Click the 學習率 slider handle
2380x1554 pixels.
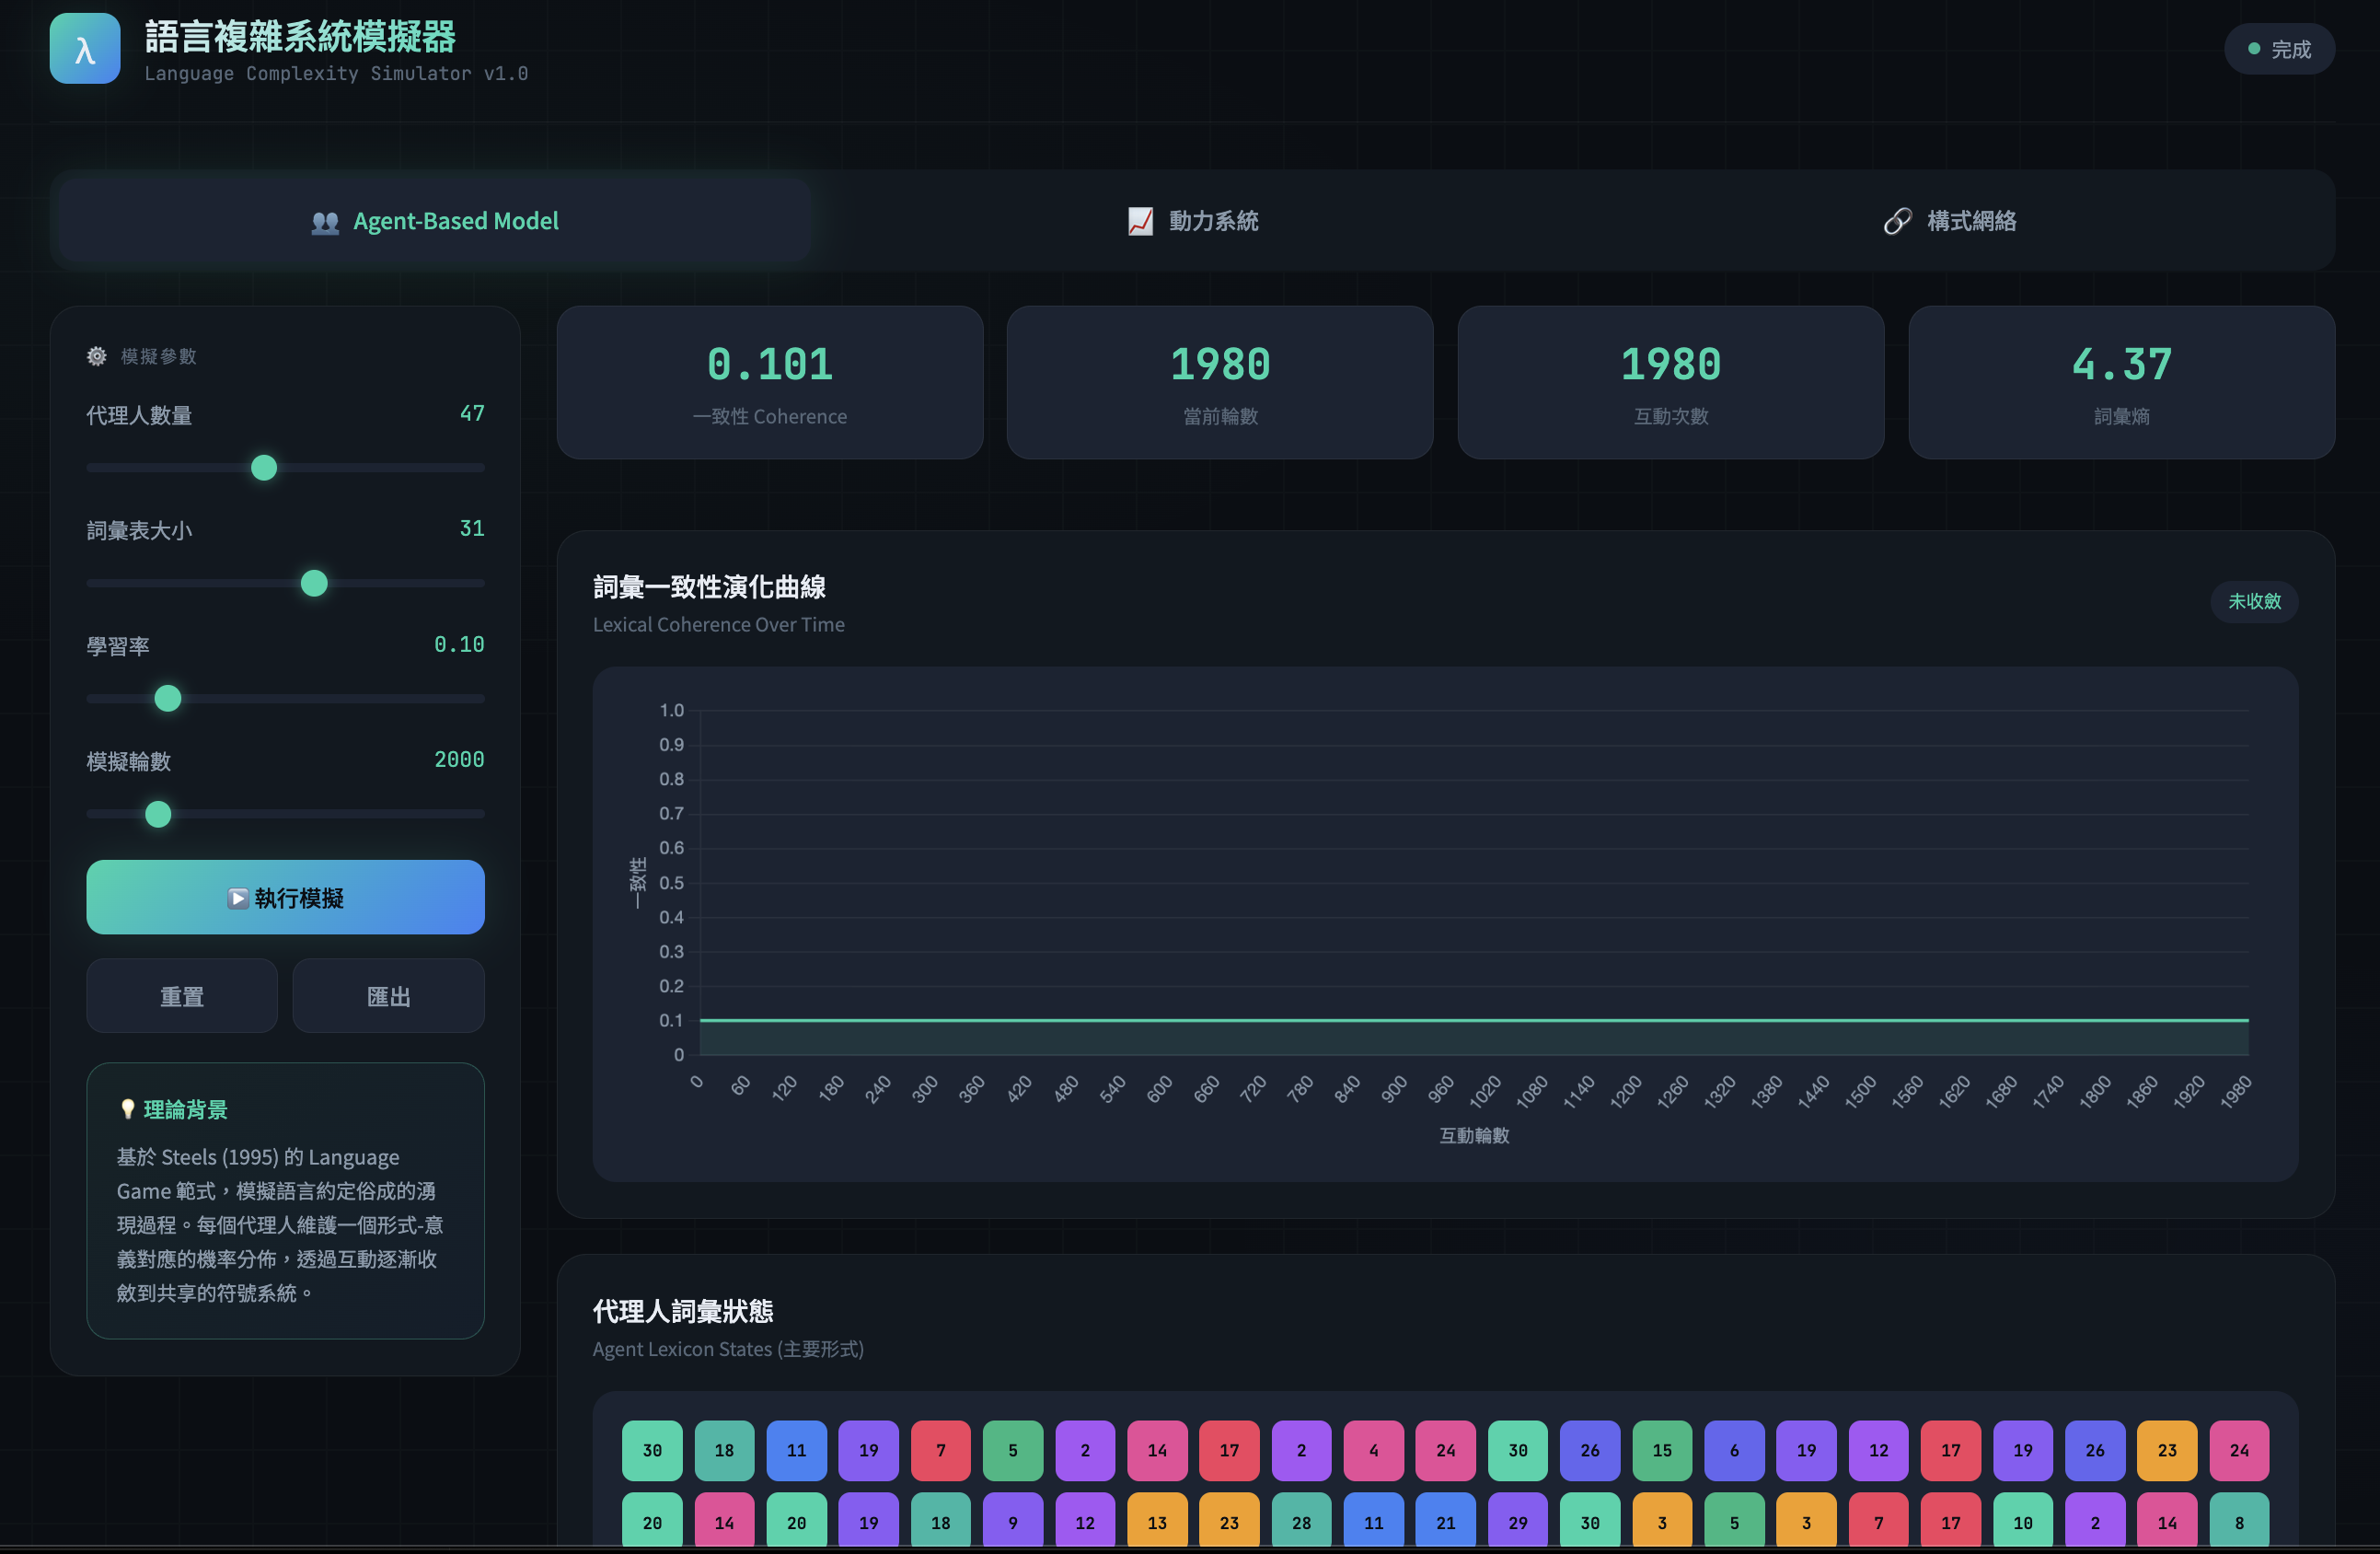pyautogui.click(x=168, y=698)
